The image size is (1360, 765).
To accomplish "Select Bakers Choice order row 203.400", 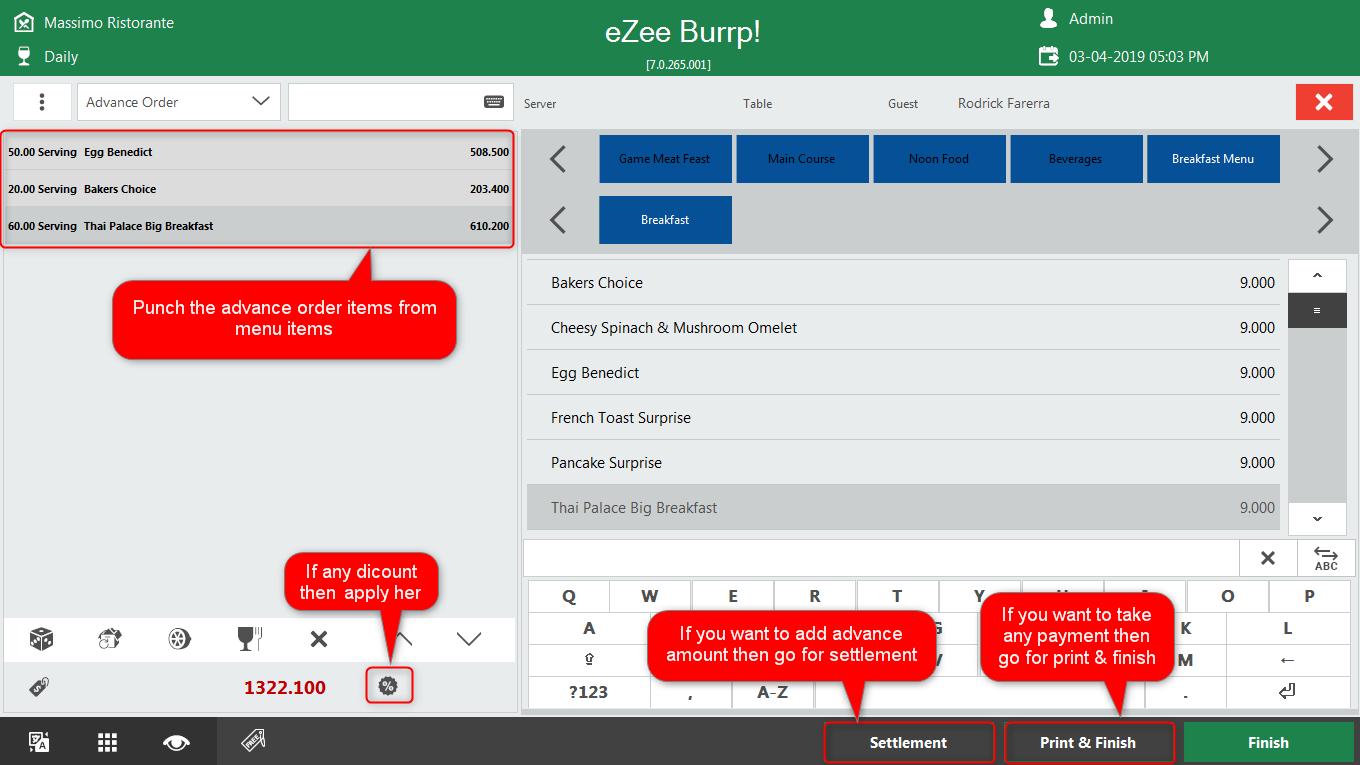I will point(258,189).
